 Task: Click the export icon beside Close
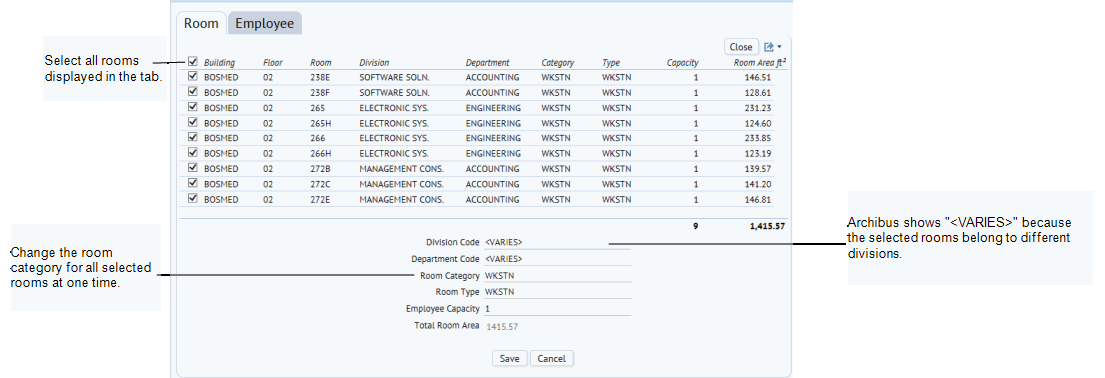pos(769,47)
